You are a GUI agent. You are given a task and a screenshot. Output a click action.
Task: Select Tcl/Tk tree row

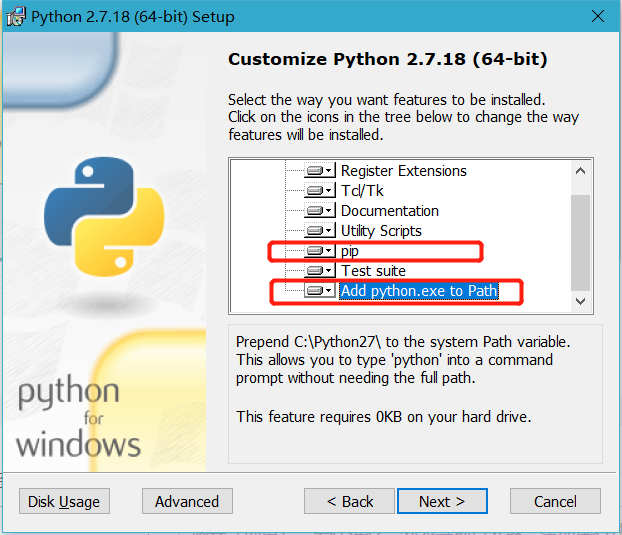(x=362, y=191)
